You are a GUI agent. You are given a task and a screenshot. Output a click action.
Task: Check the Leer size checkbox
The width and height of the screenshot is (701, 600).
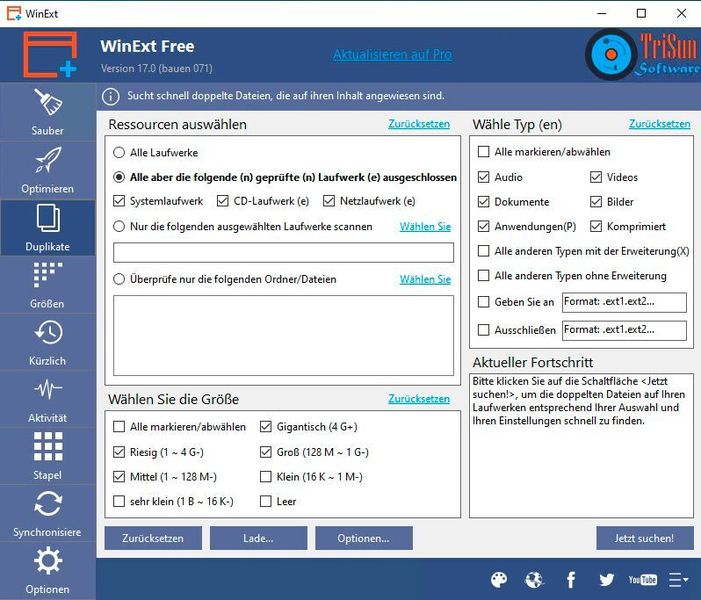point(266,501)
